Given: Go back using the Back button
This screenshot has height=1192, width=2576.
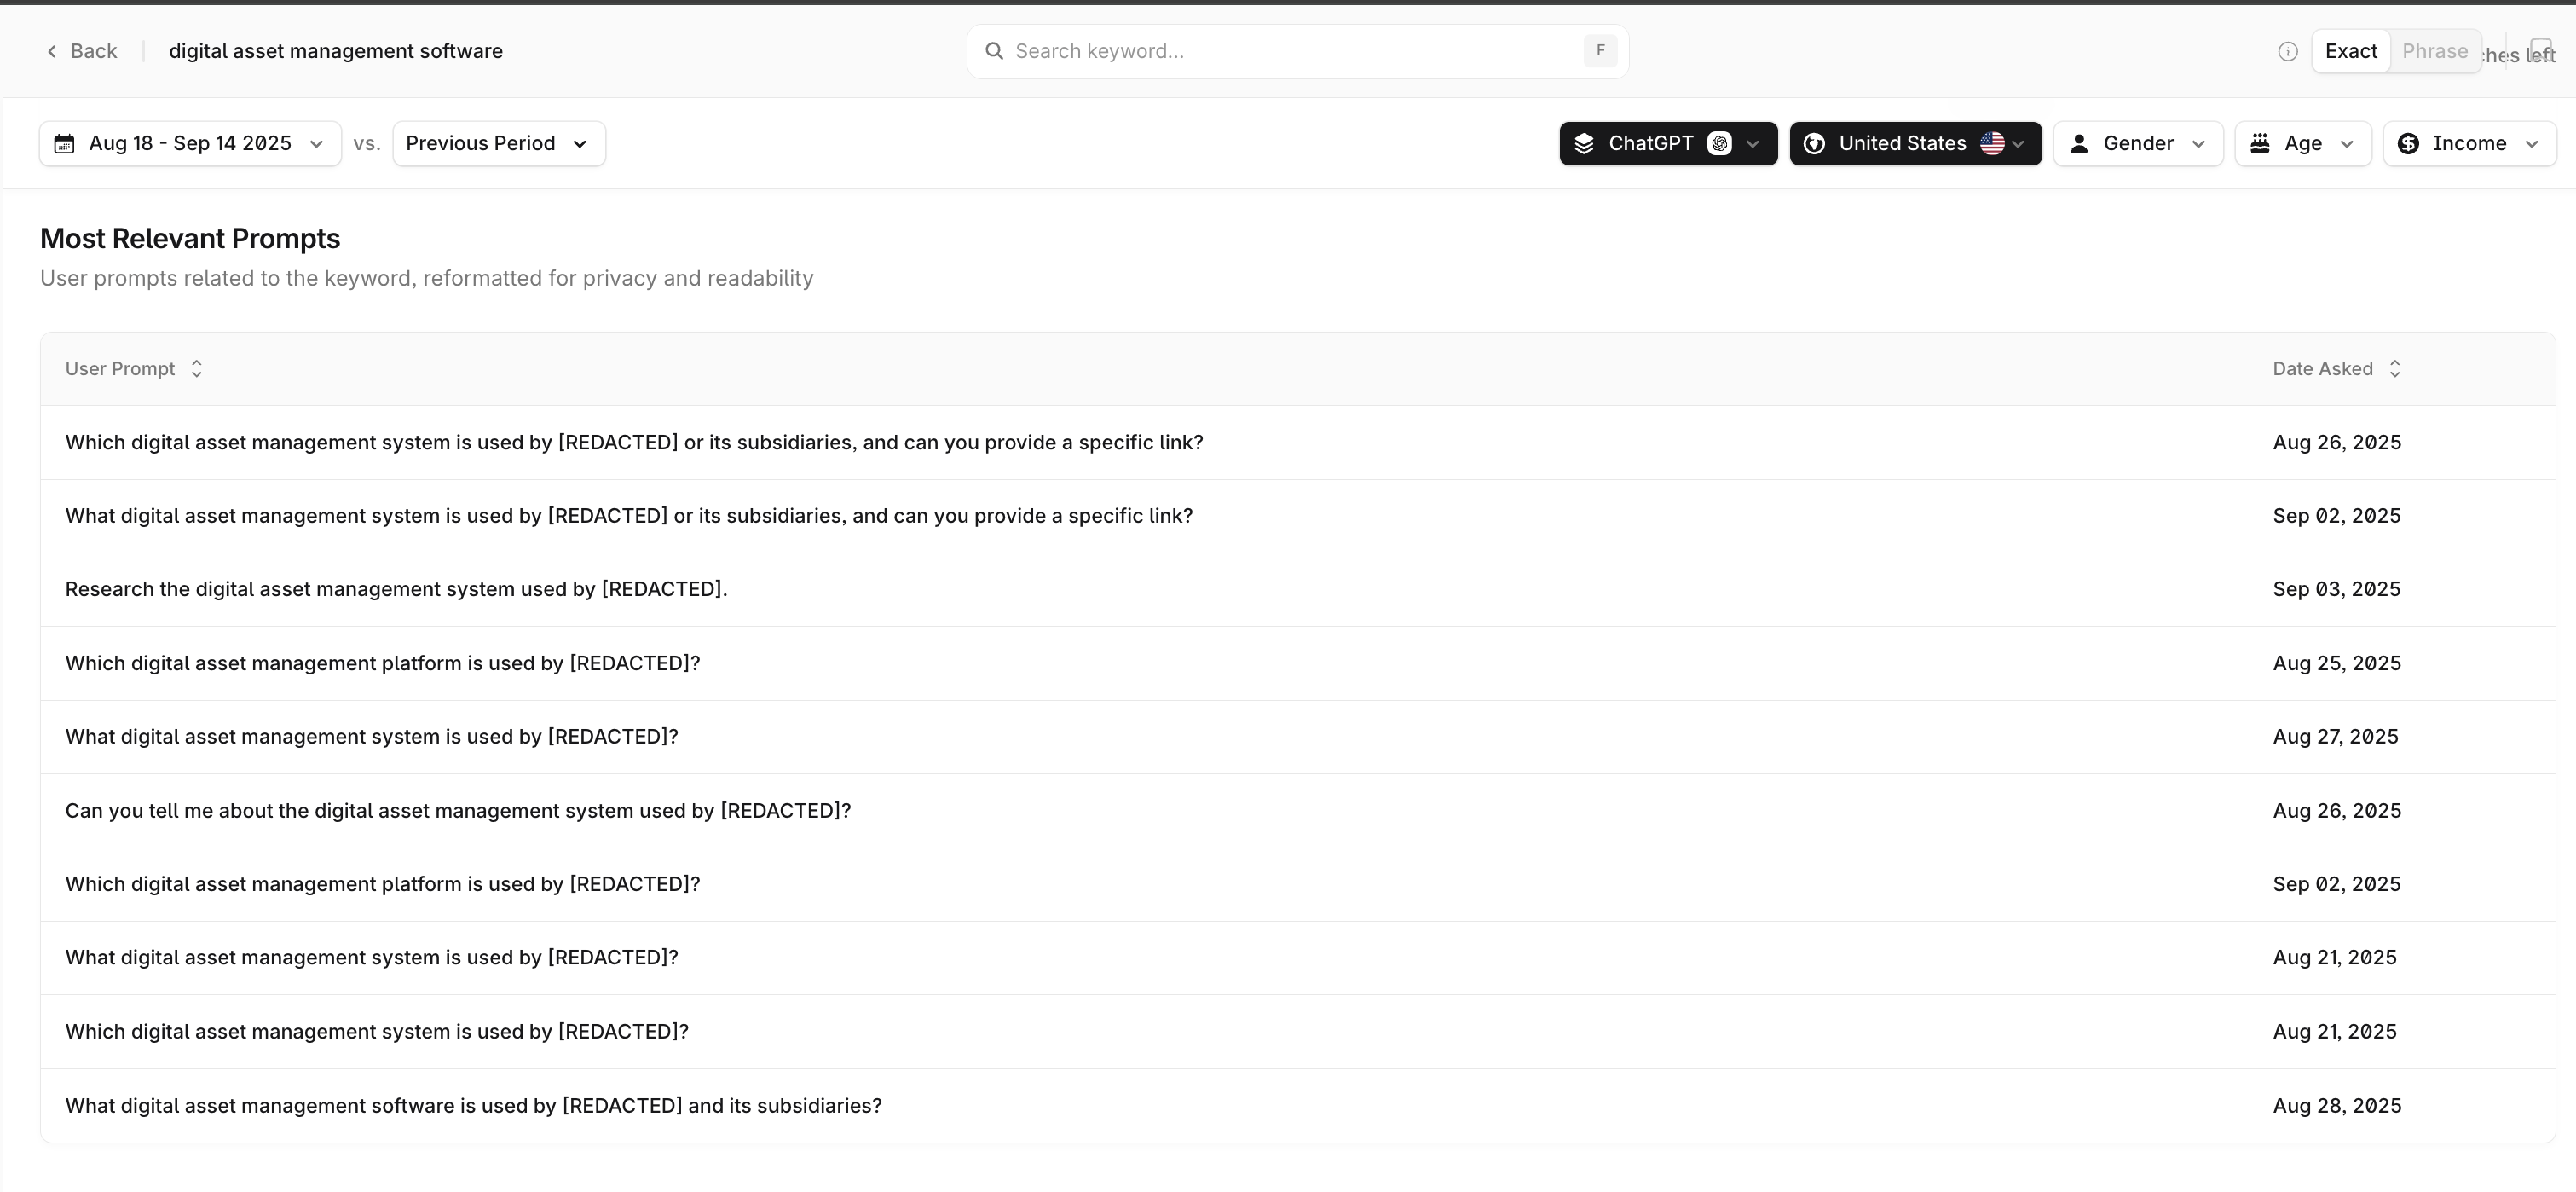Looking at the screenshot, I should (x=81, y=51).
